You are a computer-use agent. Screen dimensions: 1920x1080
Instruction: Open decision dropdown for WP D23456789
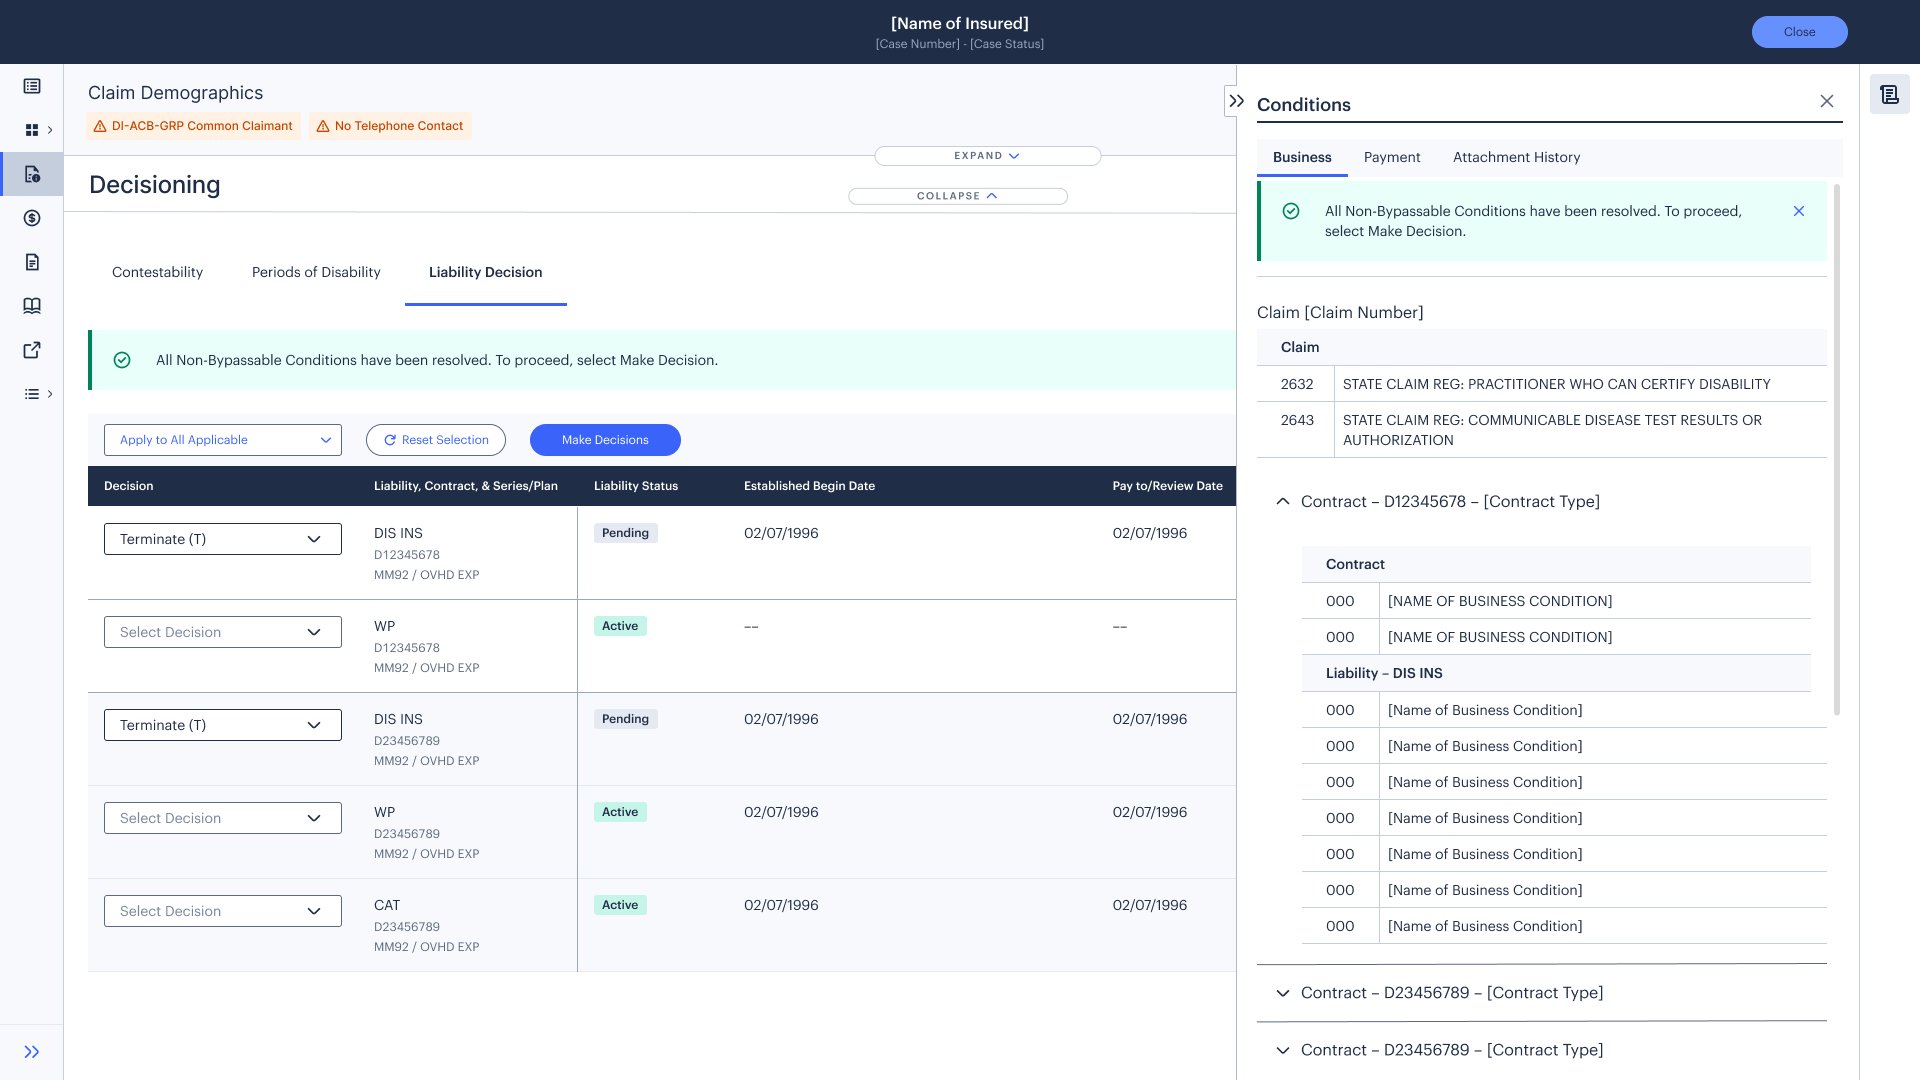point(223,818)
